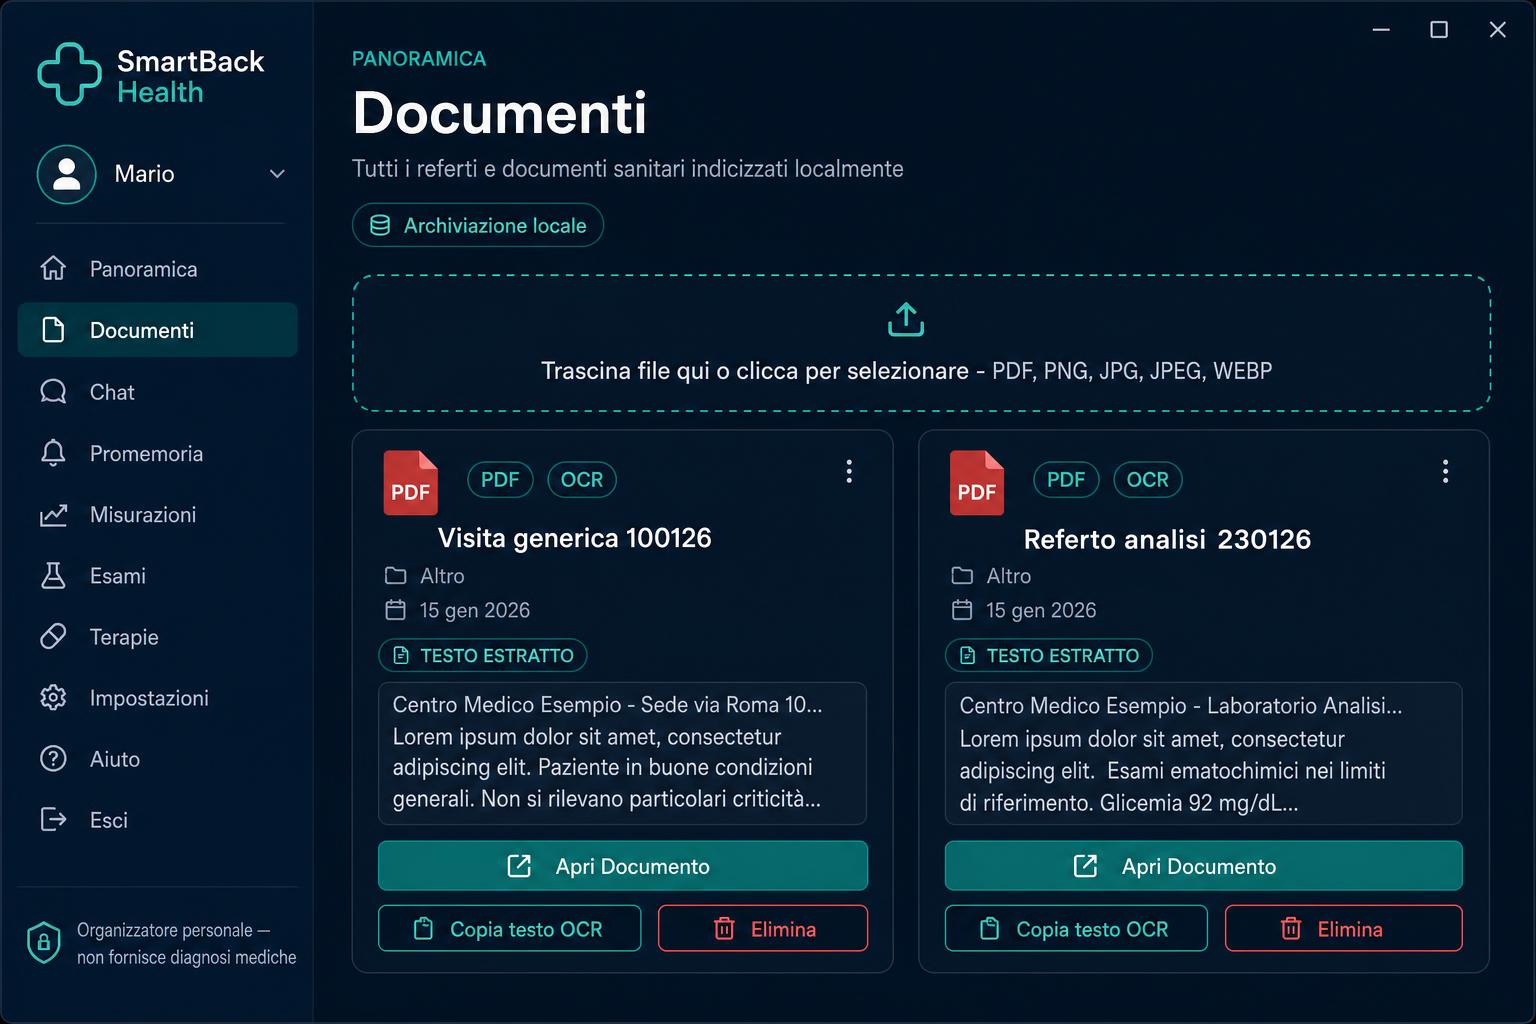The width and height of the screenshot is (1536, 1024).
Task: Maximize the SmartBack Health window
Action: point(1439,30)
